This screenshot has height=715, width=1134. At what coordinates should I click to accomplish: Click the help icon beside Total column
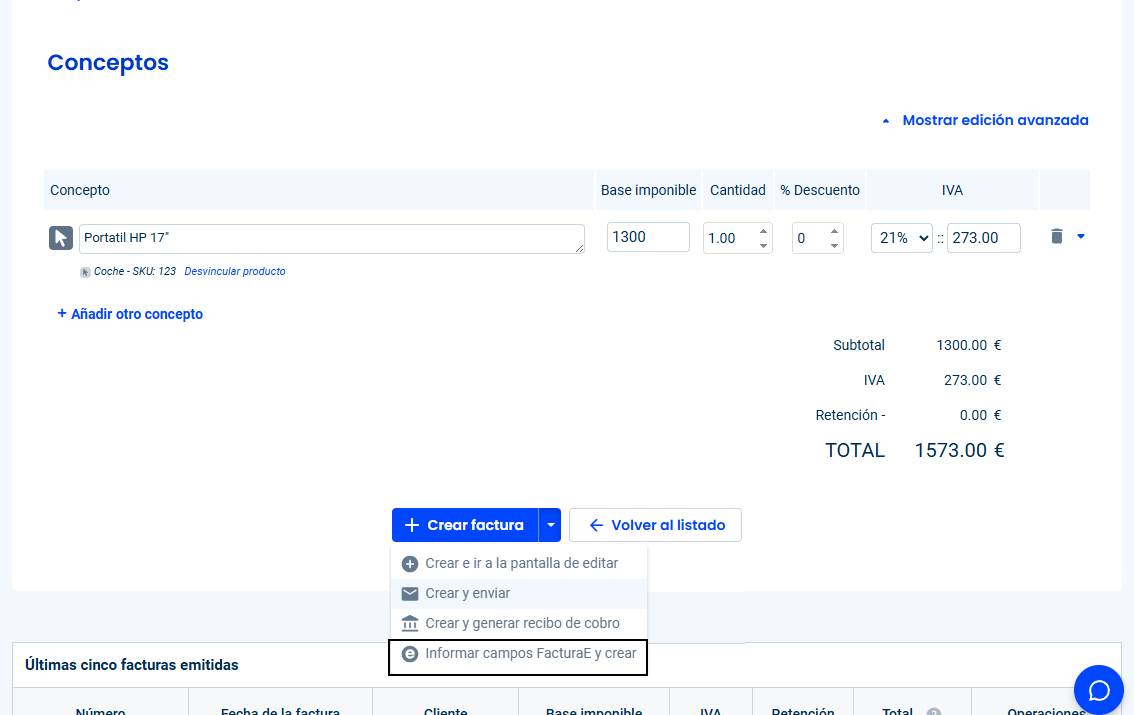click(934, 713)
